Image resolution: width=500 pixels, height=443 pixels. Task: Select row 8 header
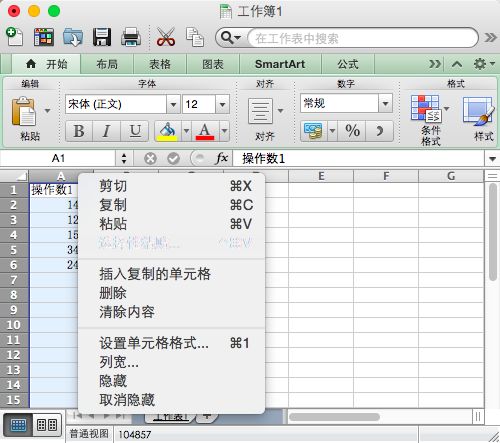pyautogui.click(x=14, y=295)
